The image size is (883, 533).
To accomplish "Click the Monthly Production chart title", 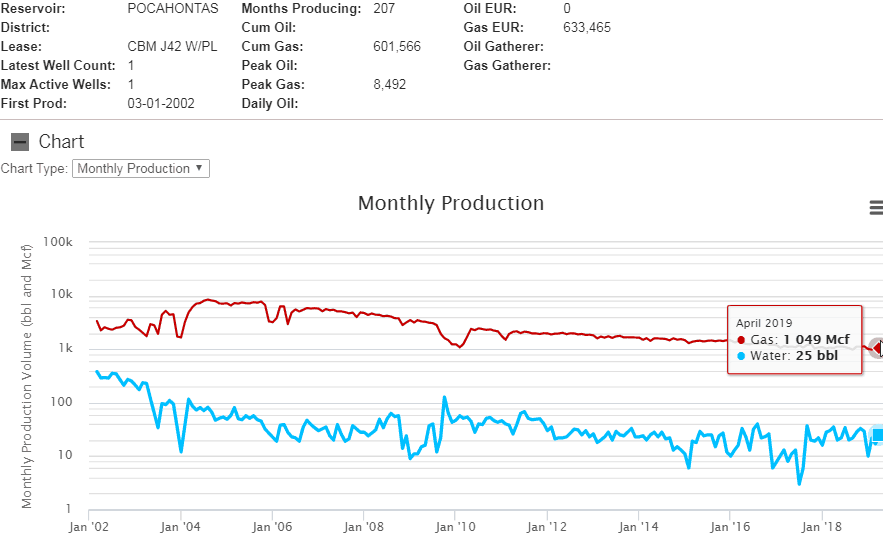I will pyautogui.click(x=451, y=203).
